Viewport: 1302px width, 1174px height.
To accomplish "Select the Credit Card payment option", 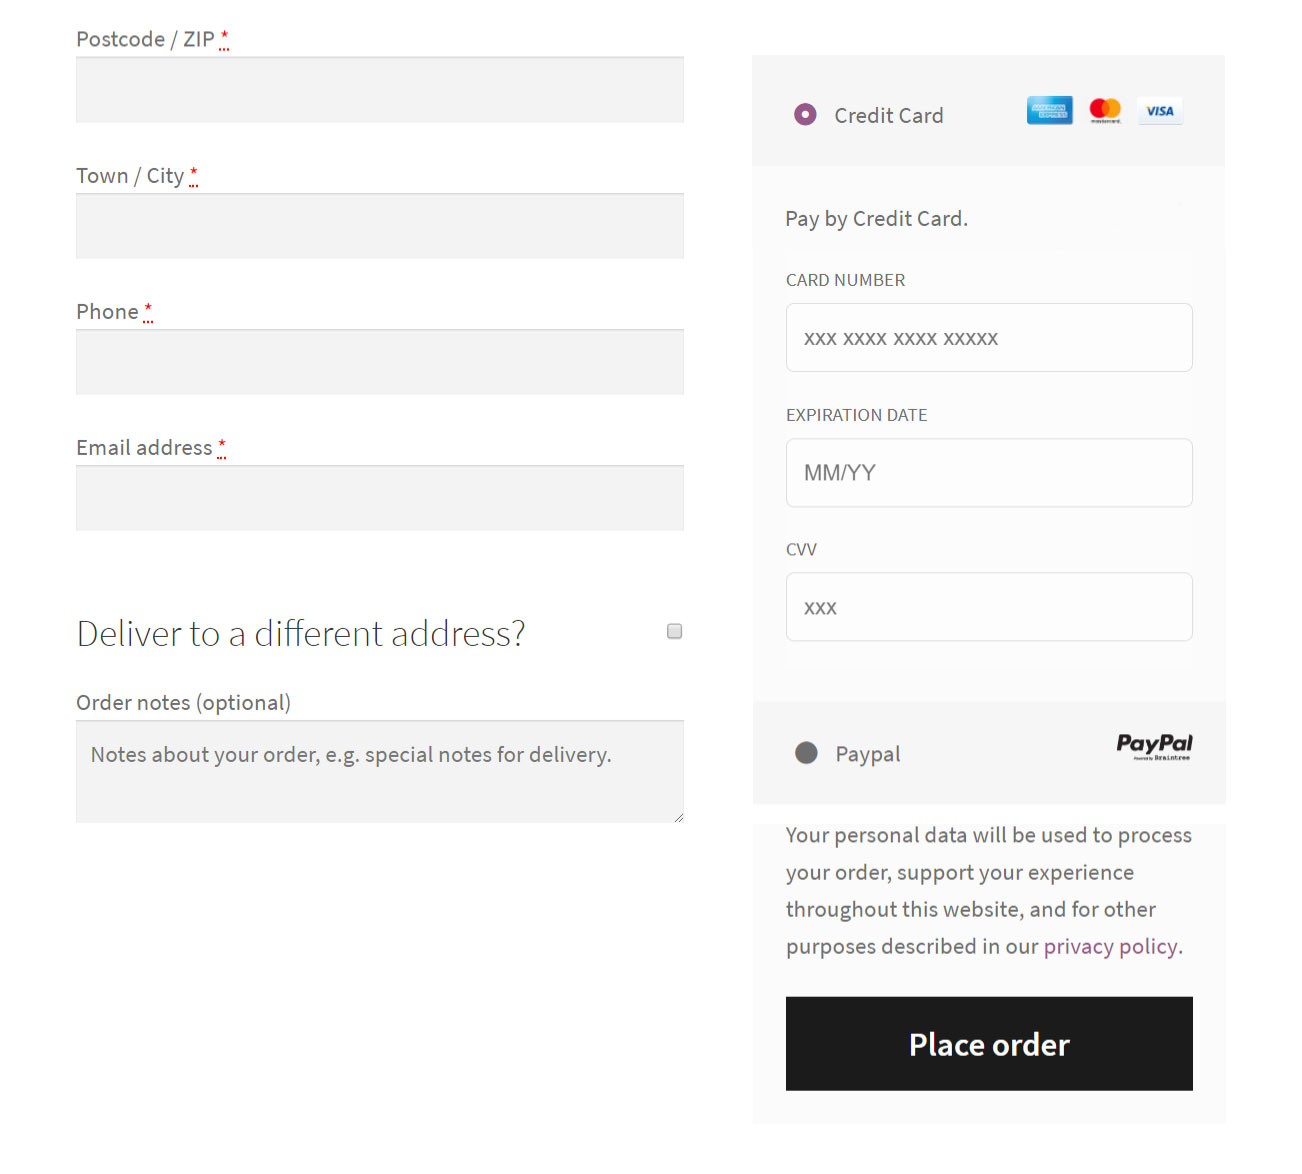I will [x=806, y=115].
